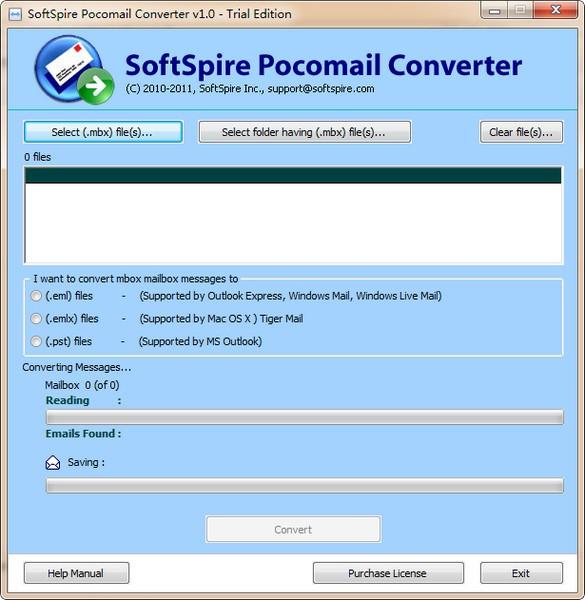Select the (.emlx) files radio option

[36, 318]
